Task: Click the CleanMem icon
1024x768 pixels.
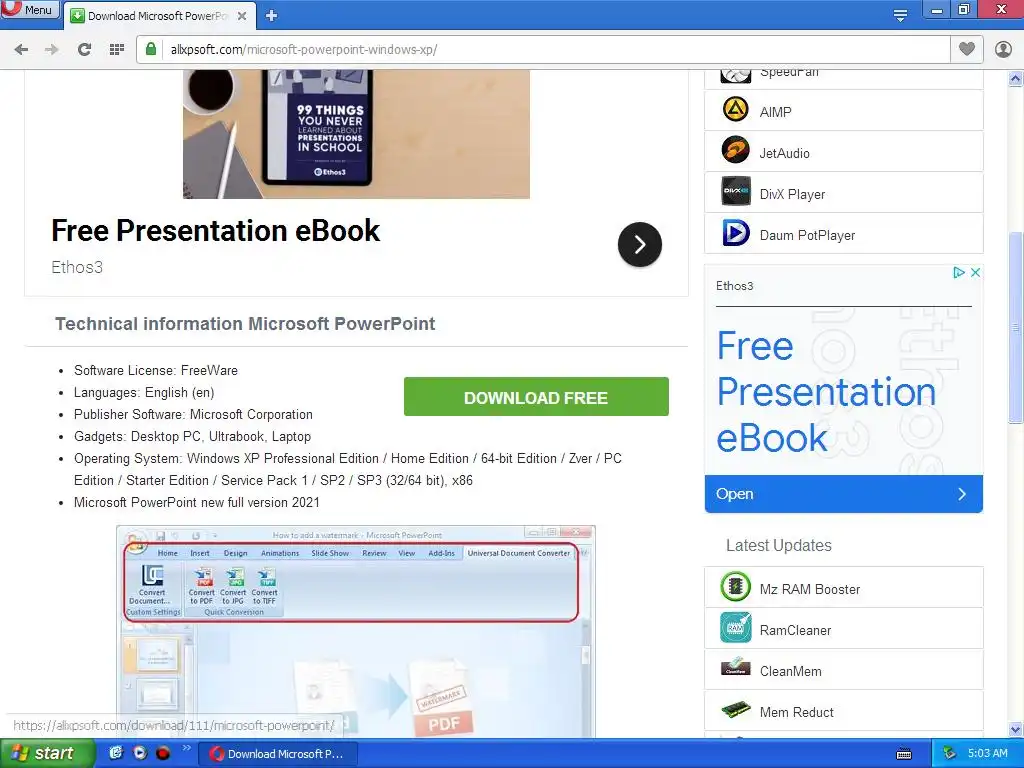Action: coord(735,667)
